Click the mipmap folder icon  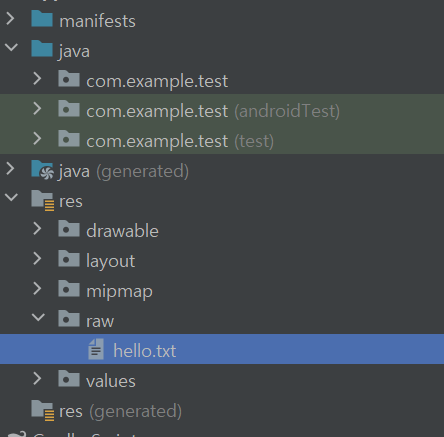click(x=69, y=289)
